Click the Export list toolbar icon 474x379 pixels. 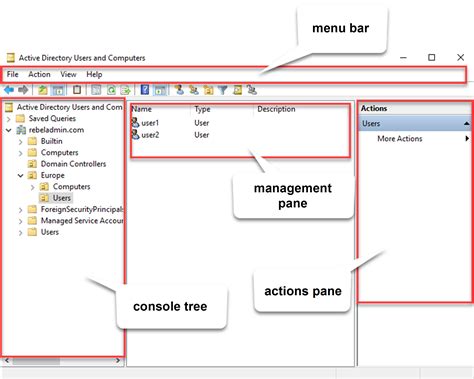tap(125, 90)
